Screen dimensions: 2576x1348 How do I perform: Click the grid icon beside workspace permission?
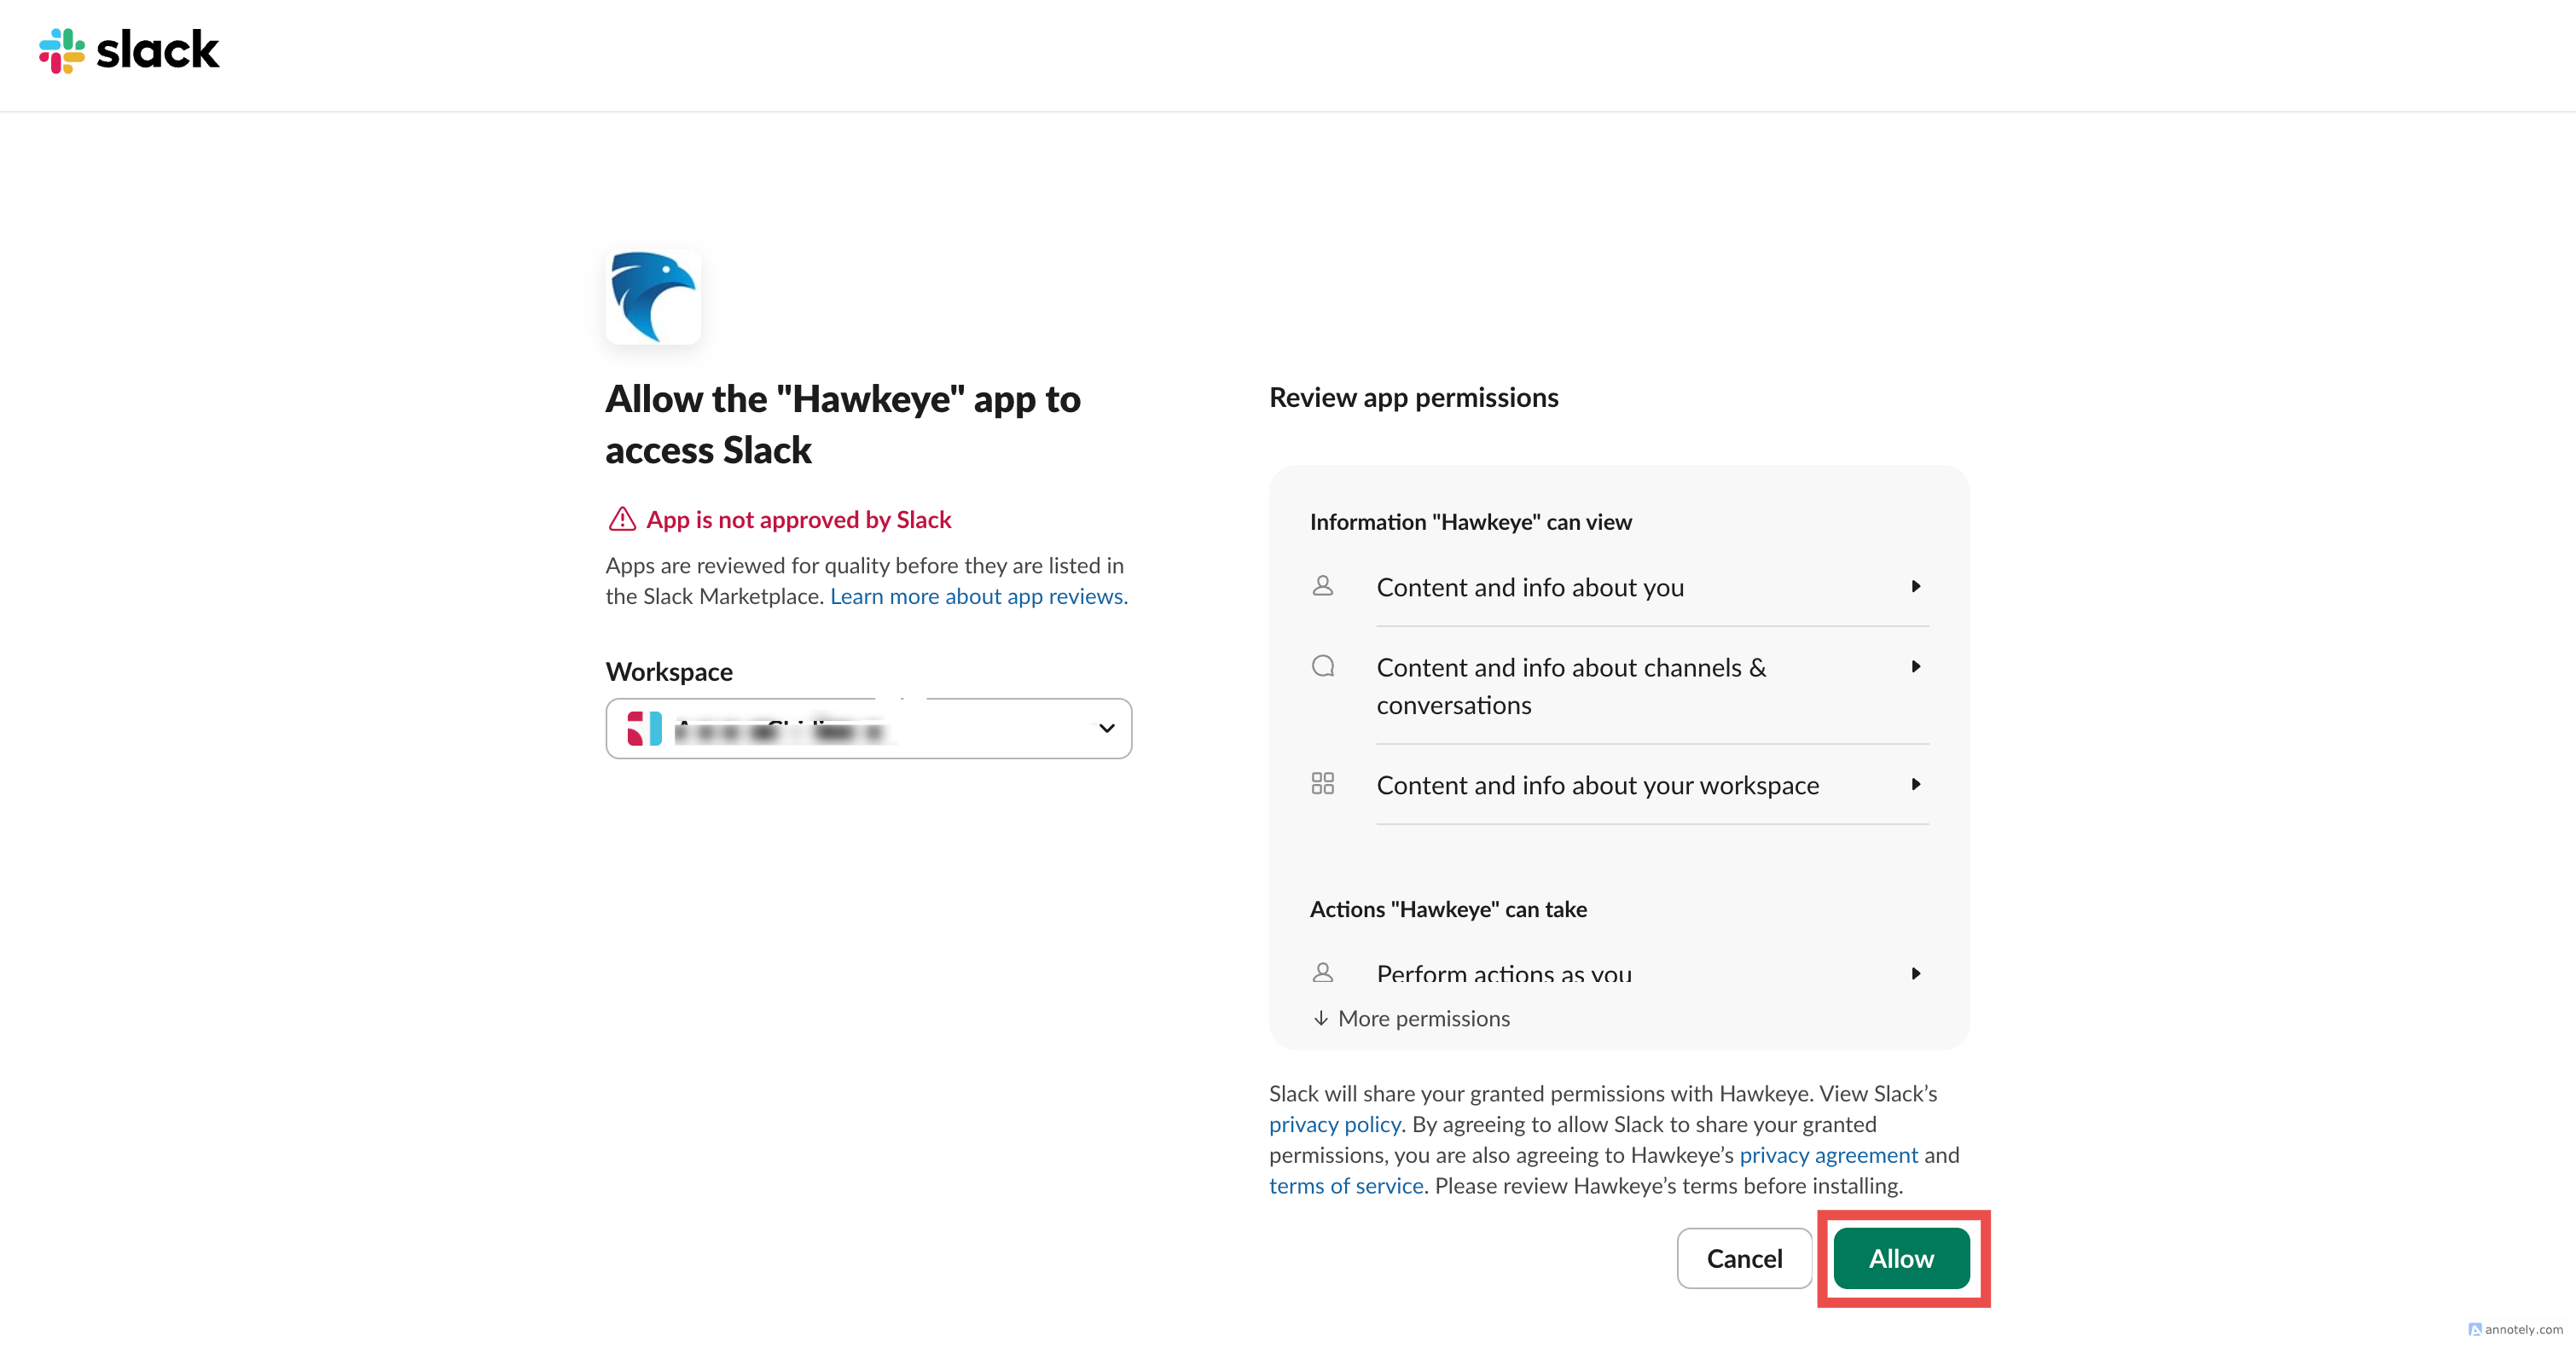tap(1322, 784)
